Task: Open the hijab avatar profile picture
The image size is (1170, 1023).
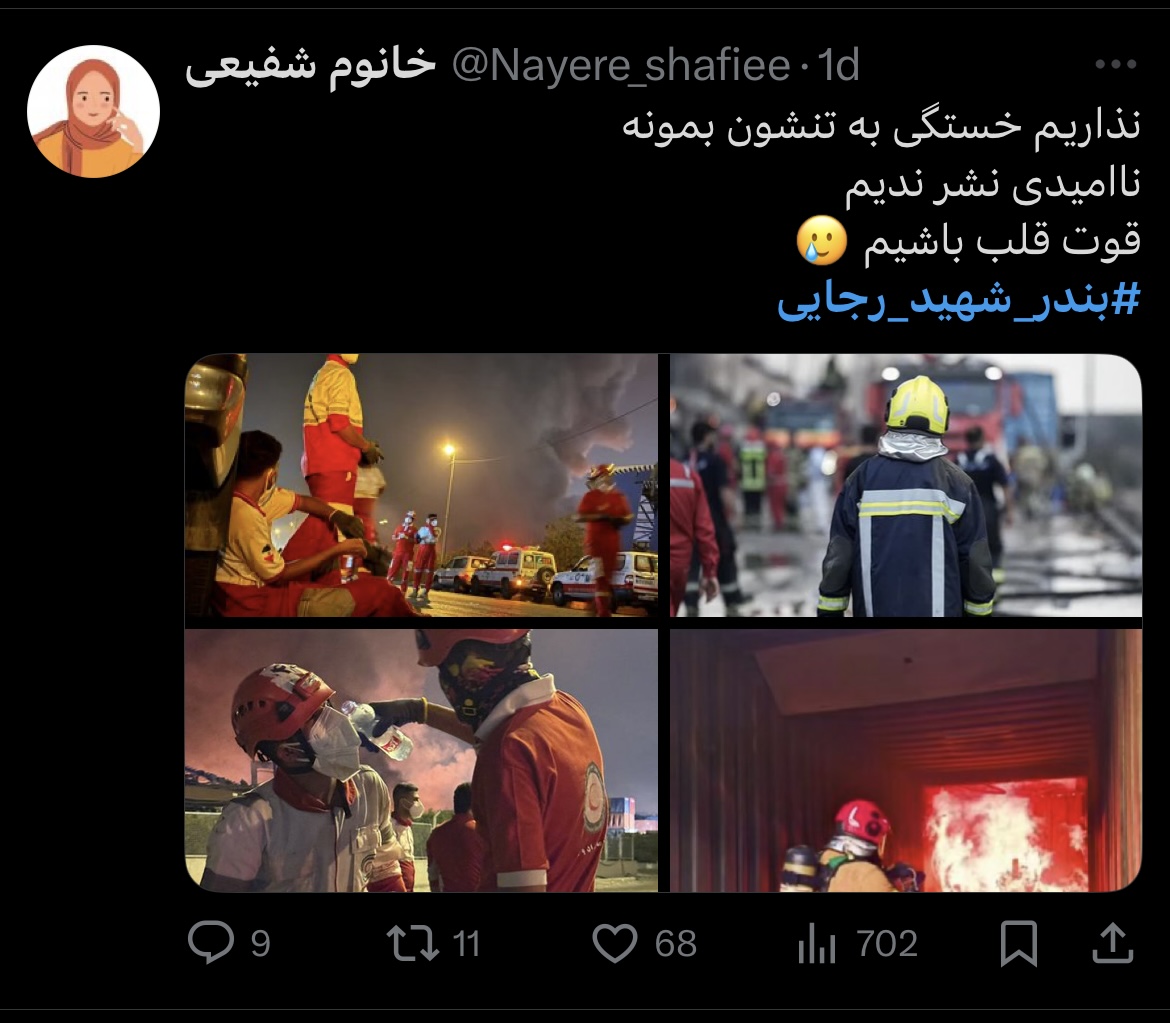Action: tap(93, 111)
